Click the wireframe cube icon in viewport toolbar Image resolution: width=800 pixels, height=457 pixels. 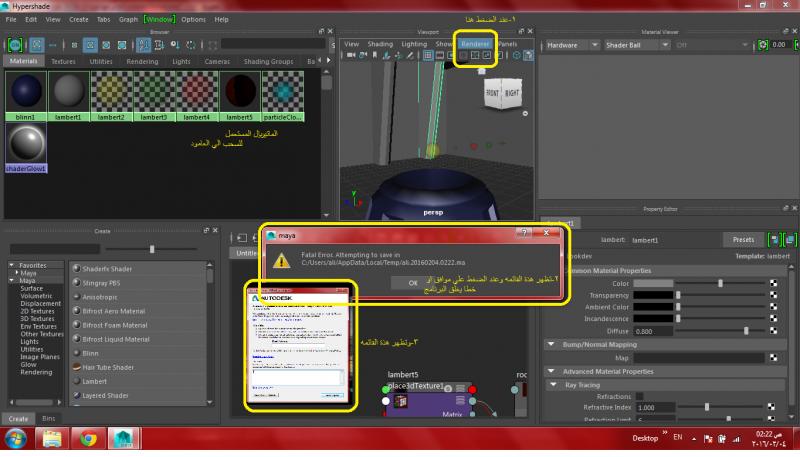point(516,55)
